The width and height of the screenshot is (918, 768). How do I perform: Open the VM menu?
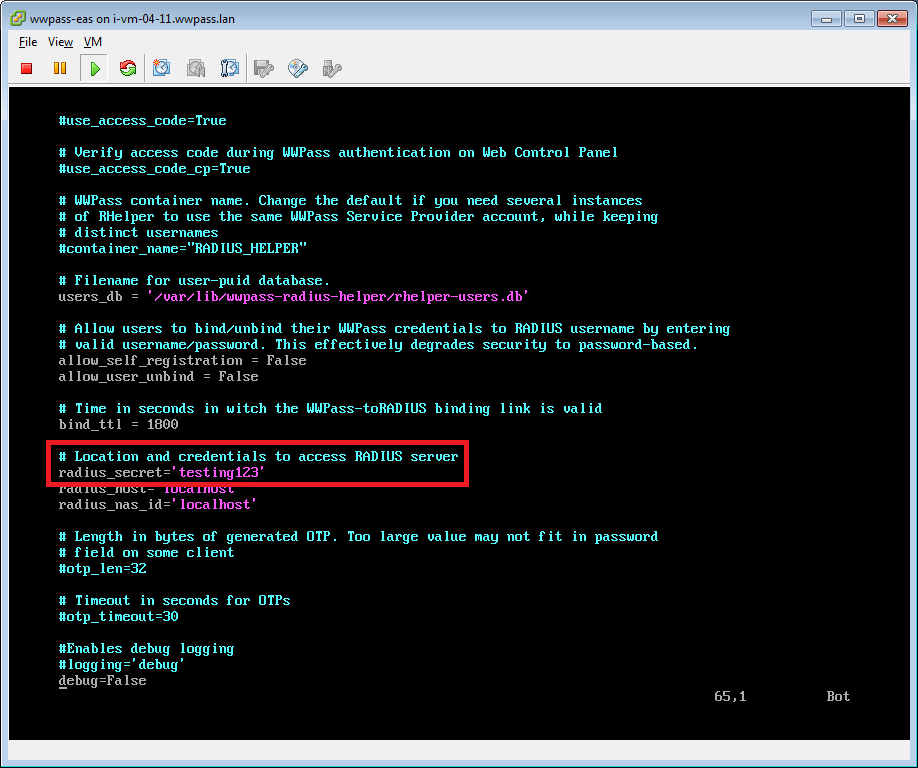click(92, 42)
